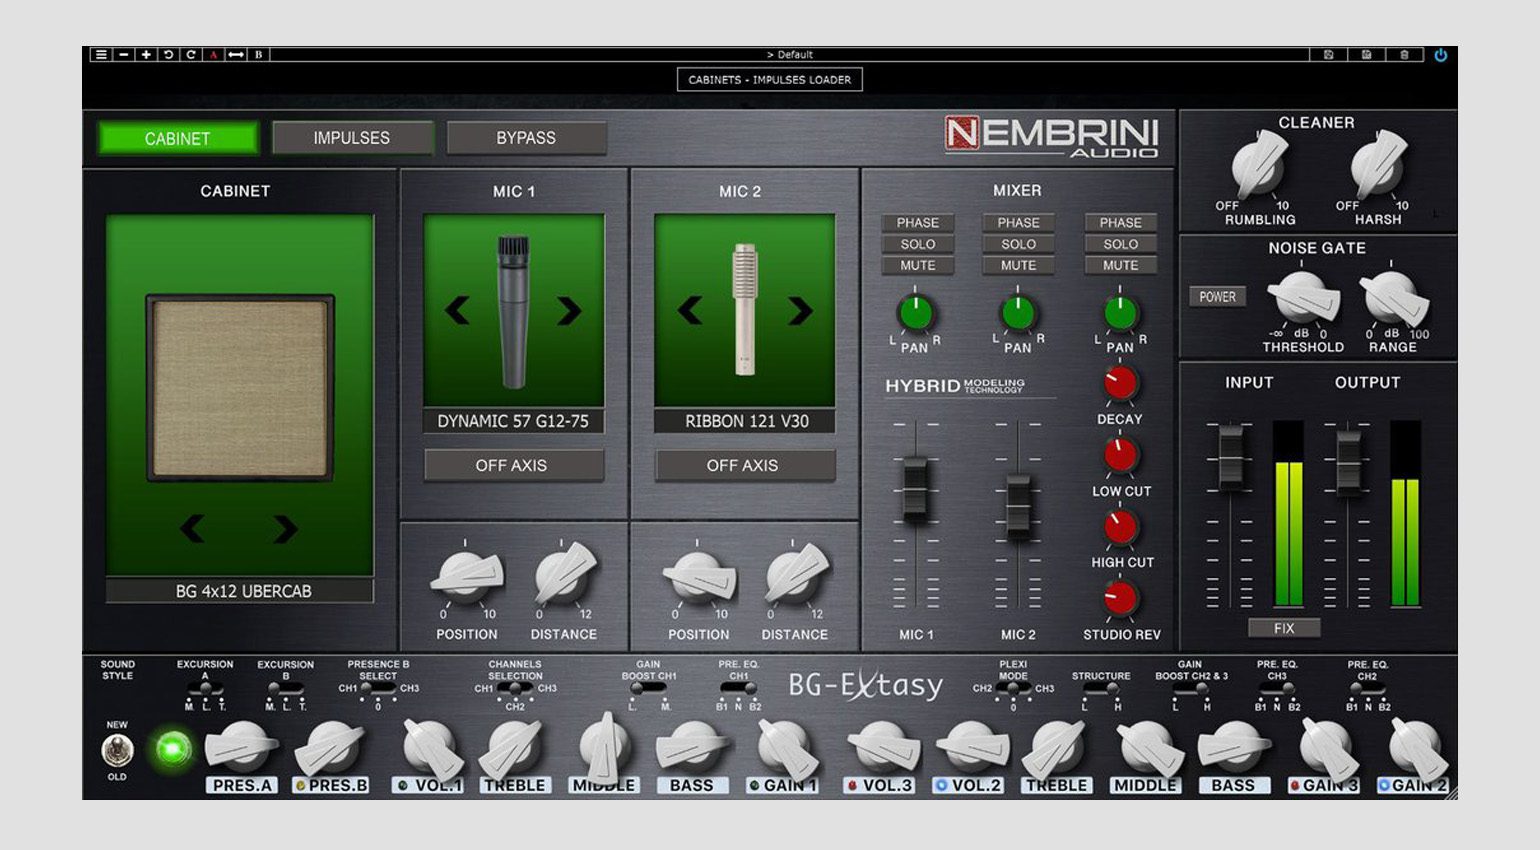Choose previous microphone for MIC 1

point(457,311)
